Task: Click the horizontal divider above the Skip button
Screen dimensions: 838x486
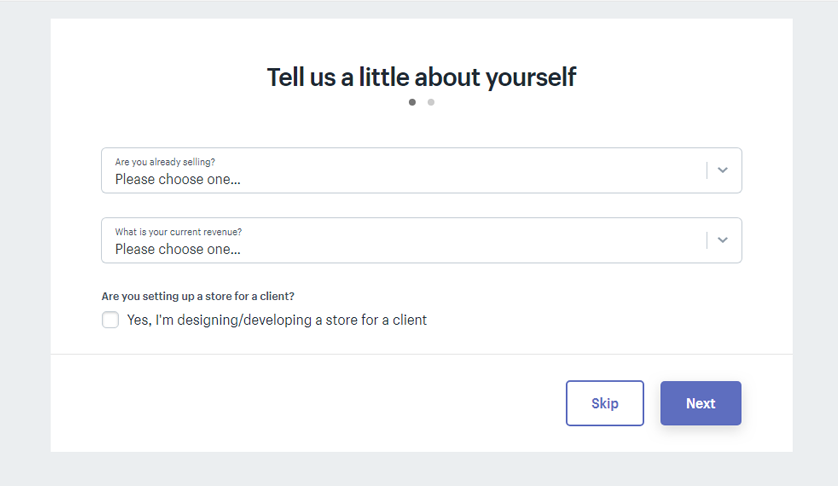Action: [421, 354]
